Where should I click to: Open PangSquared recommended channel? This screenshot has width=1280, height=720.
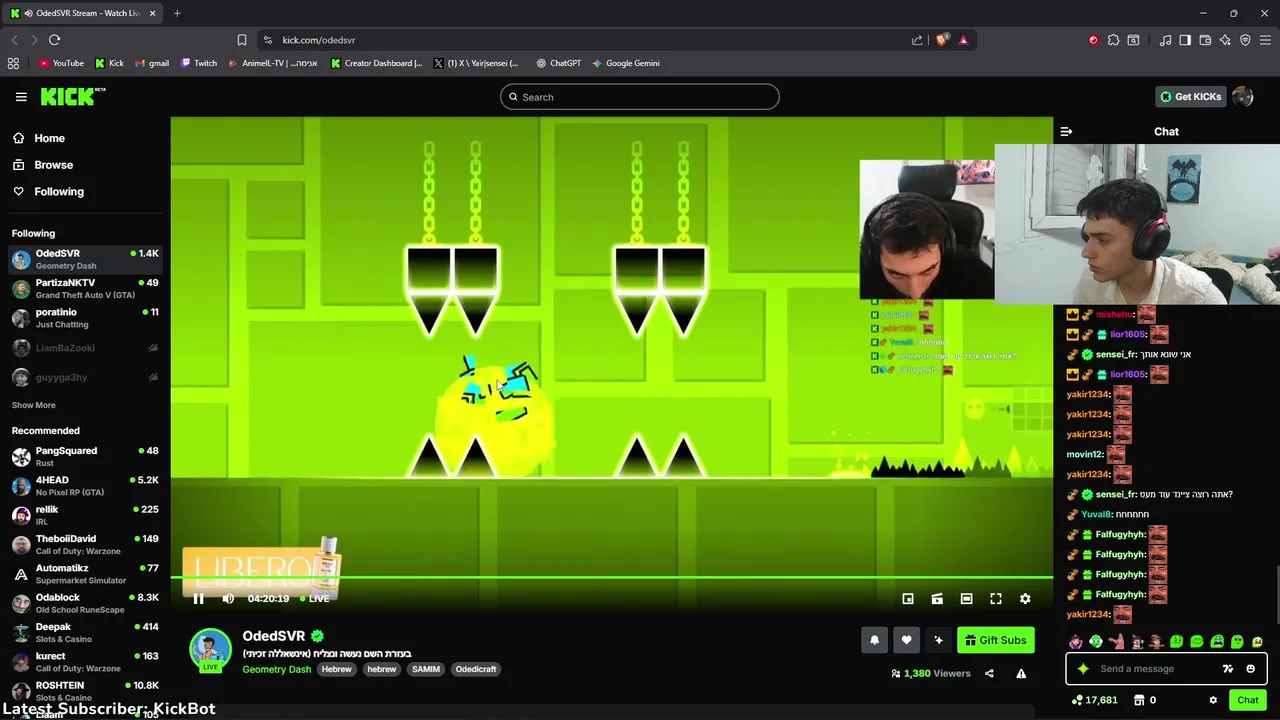pos(85,457)
